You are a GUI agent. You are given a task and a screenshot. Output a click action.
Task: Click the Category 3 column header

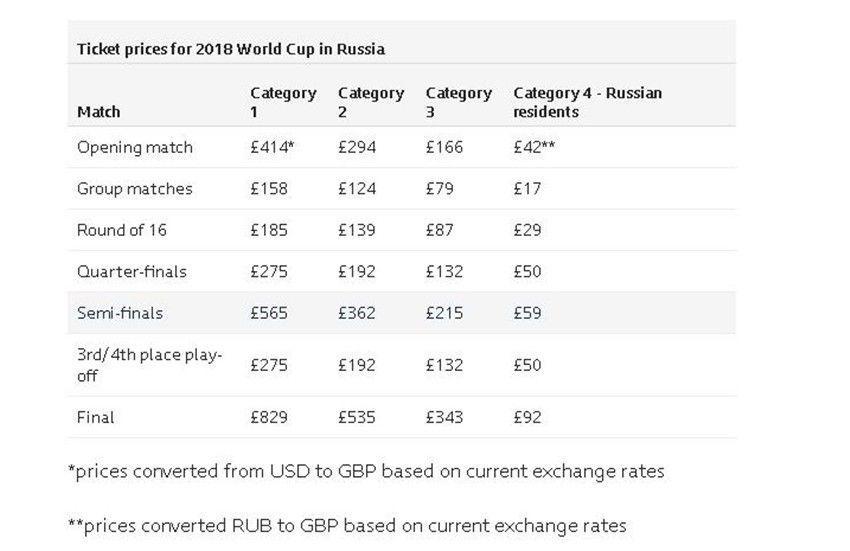coord(459,102)
